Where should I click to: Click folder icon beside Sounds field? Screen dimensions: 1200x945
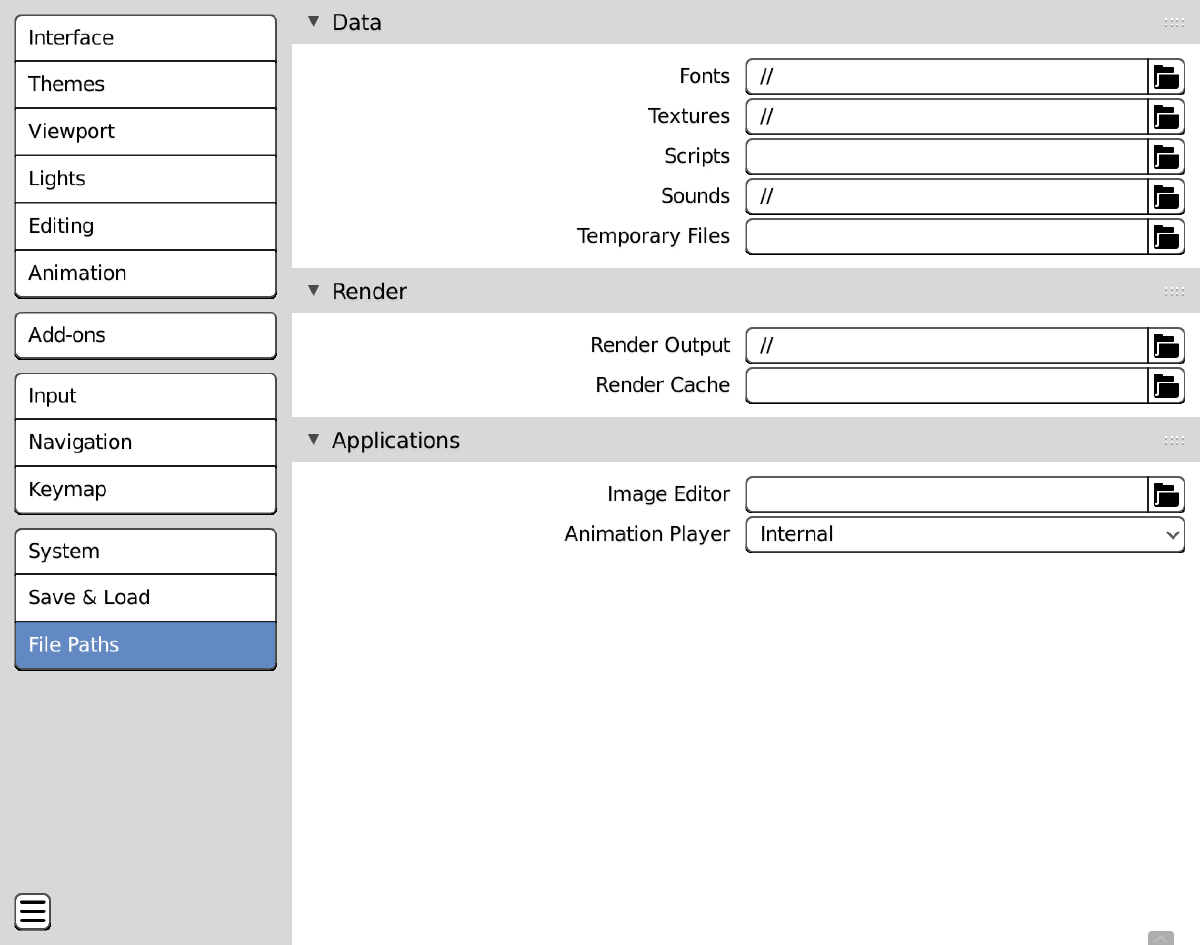1165,197
